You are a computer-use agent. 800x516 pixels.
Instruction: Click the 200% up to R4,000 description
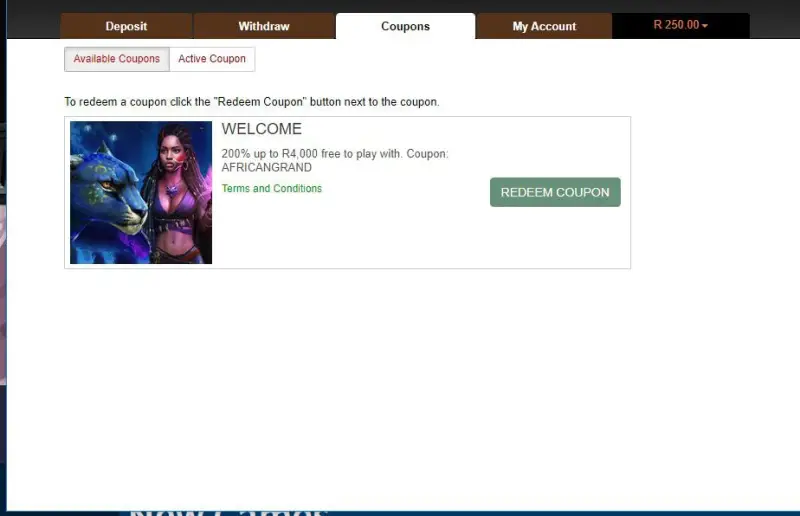(x=334, y=154)
